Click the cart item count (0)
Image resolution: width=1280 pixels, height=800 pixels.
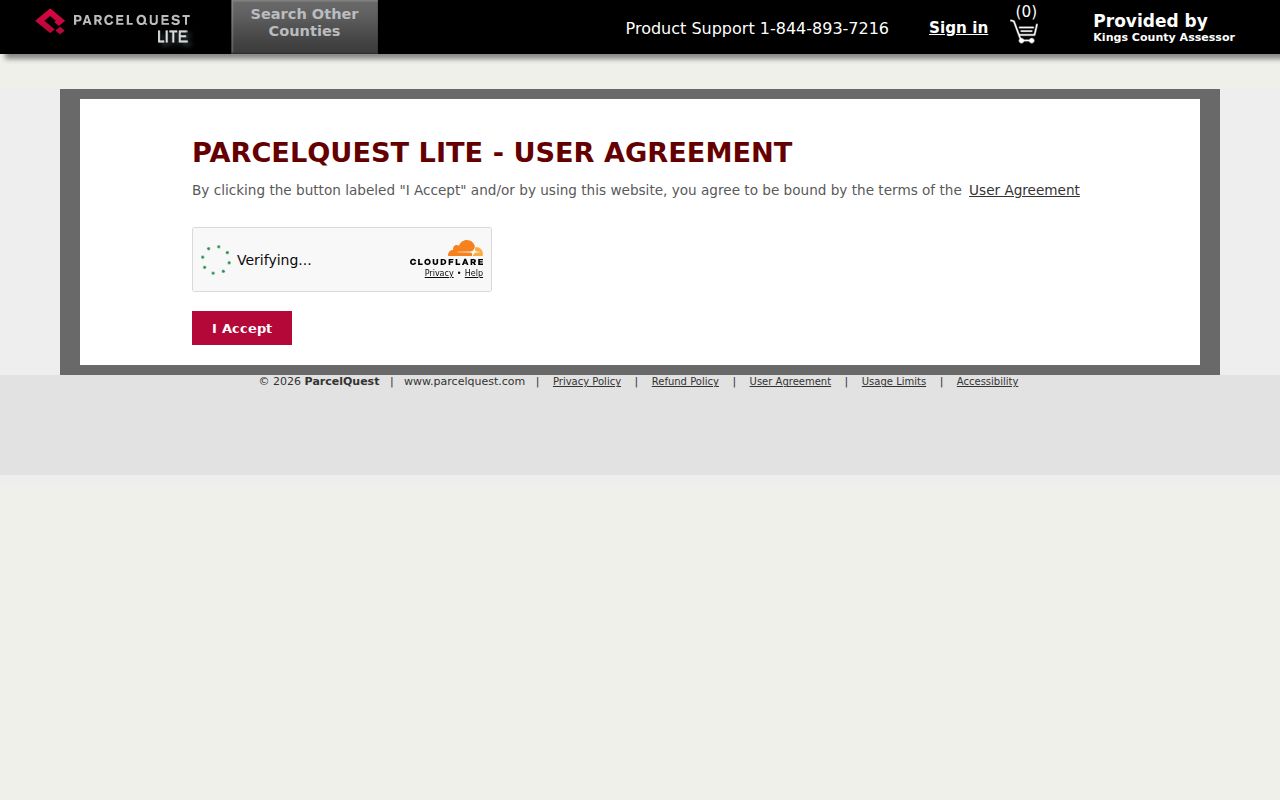point(1026,11)
